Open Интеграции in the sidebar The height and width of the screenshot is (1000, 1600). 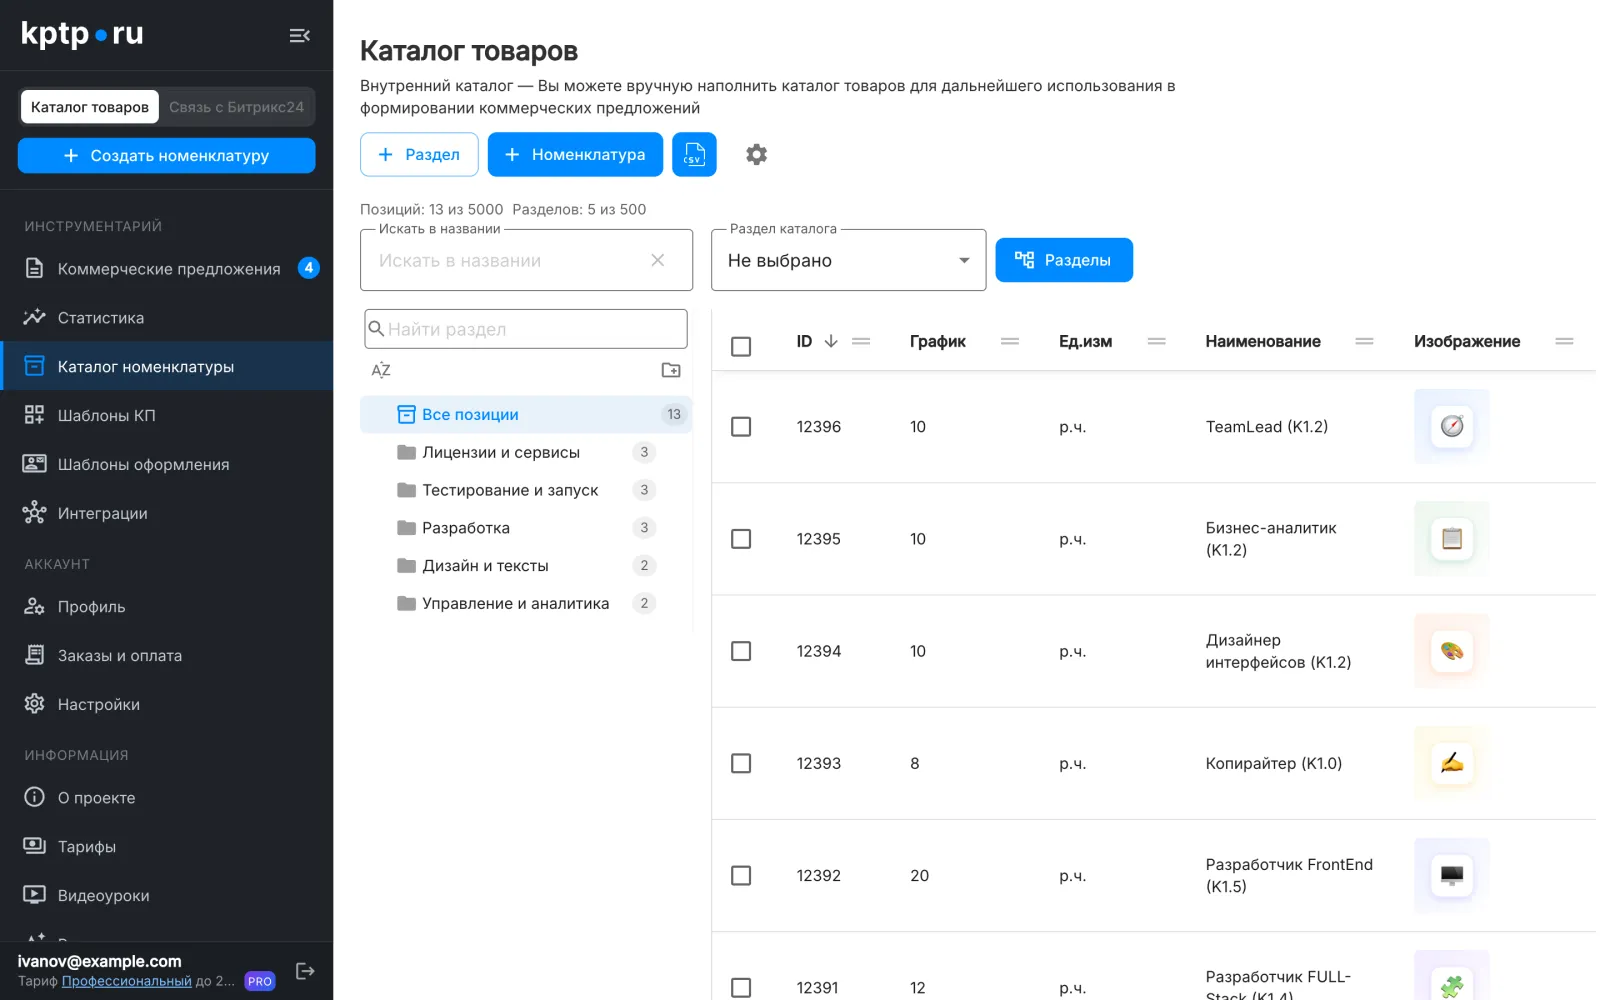pyautogui.click(x=166, y=513)
